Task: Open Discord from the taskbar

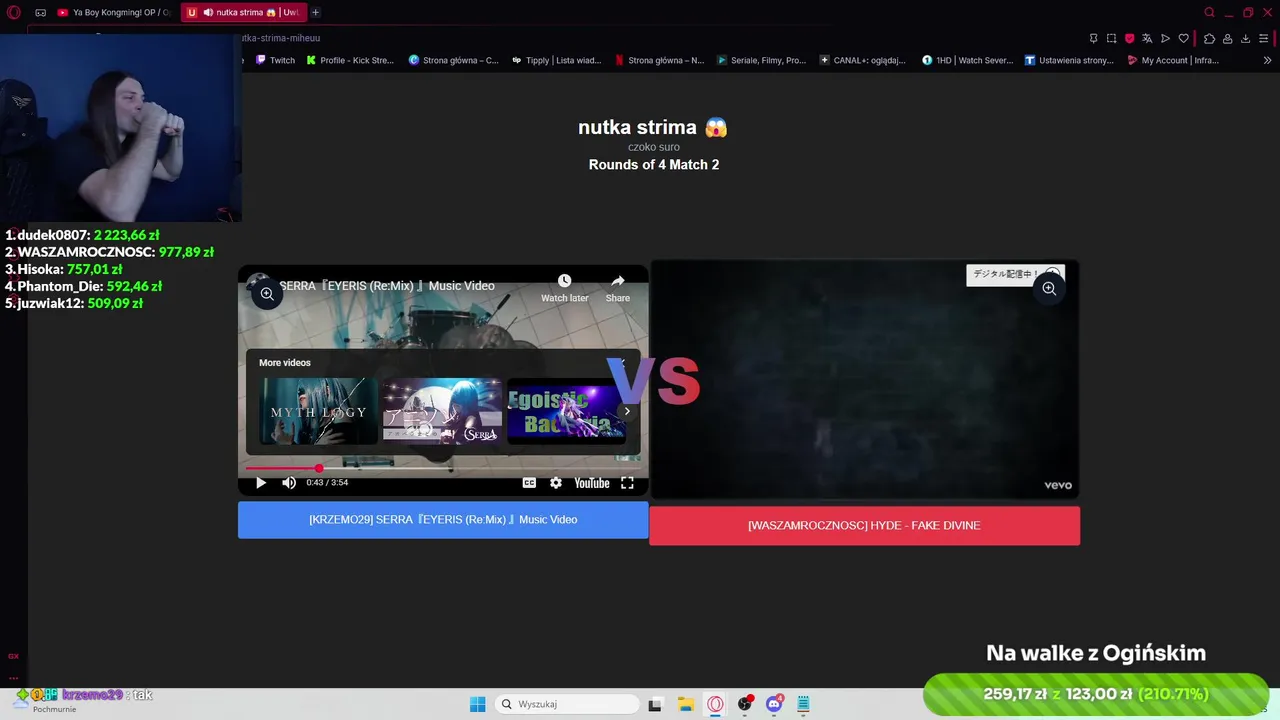Action: [774, 704]
